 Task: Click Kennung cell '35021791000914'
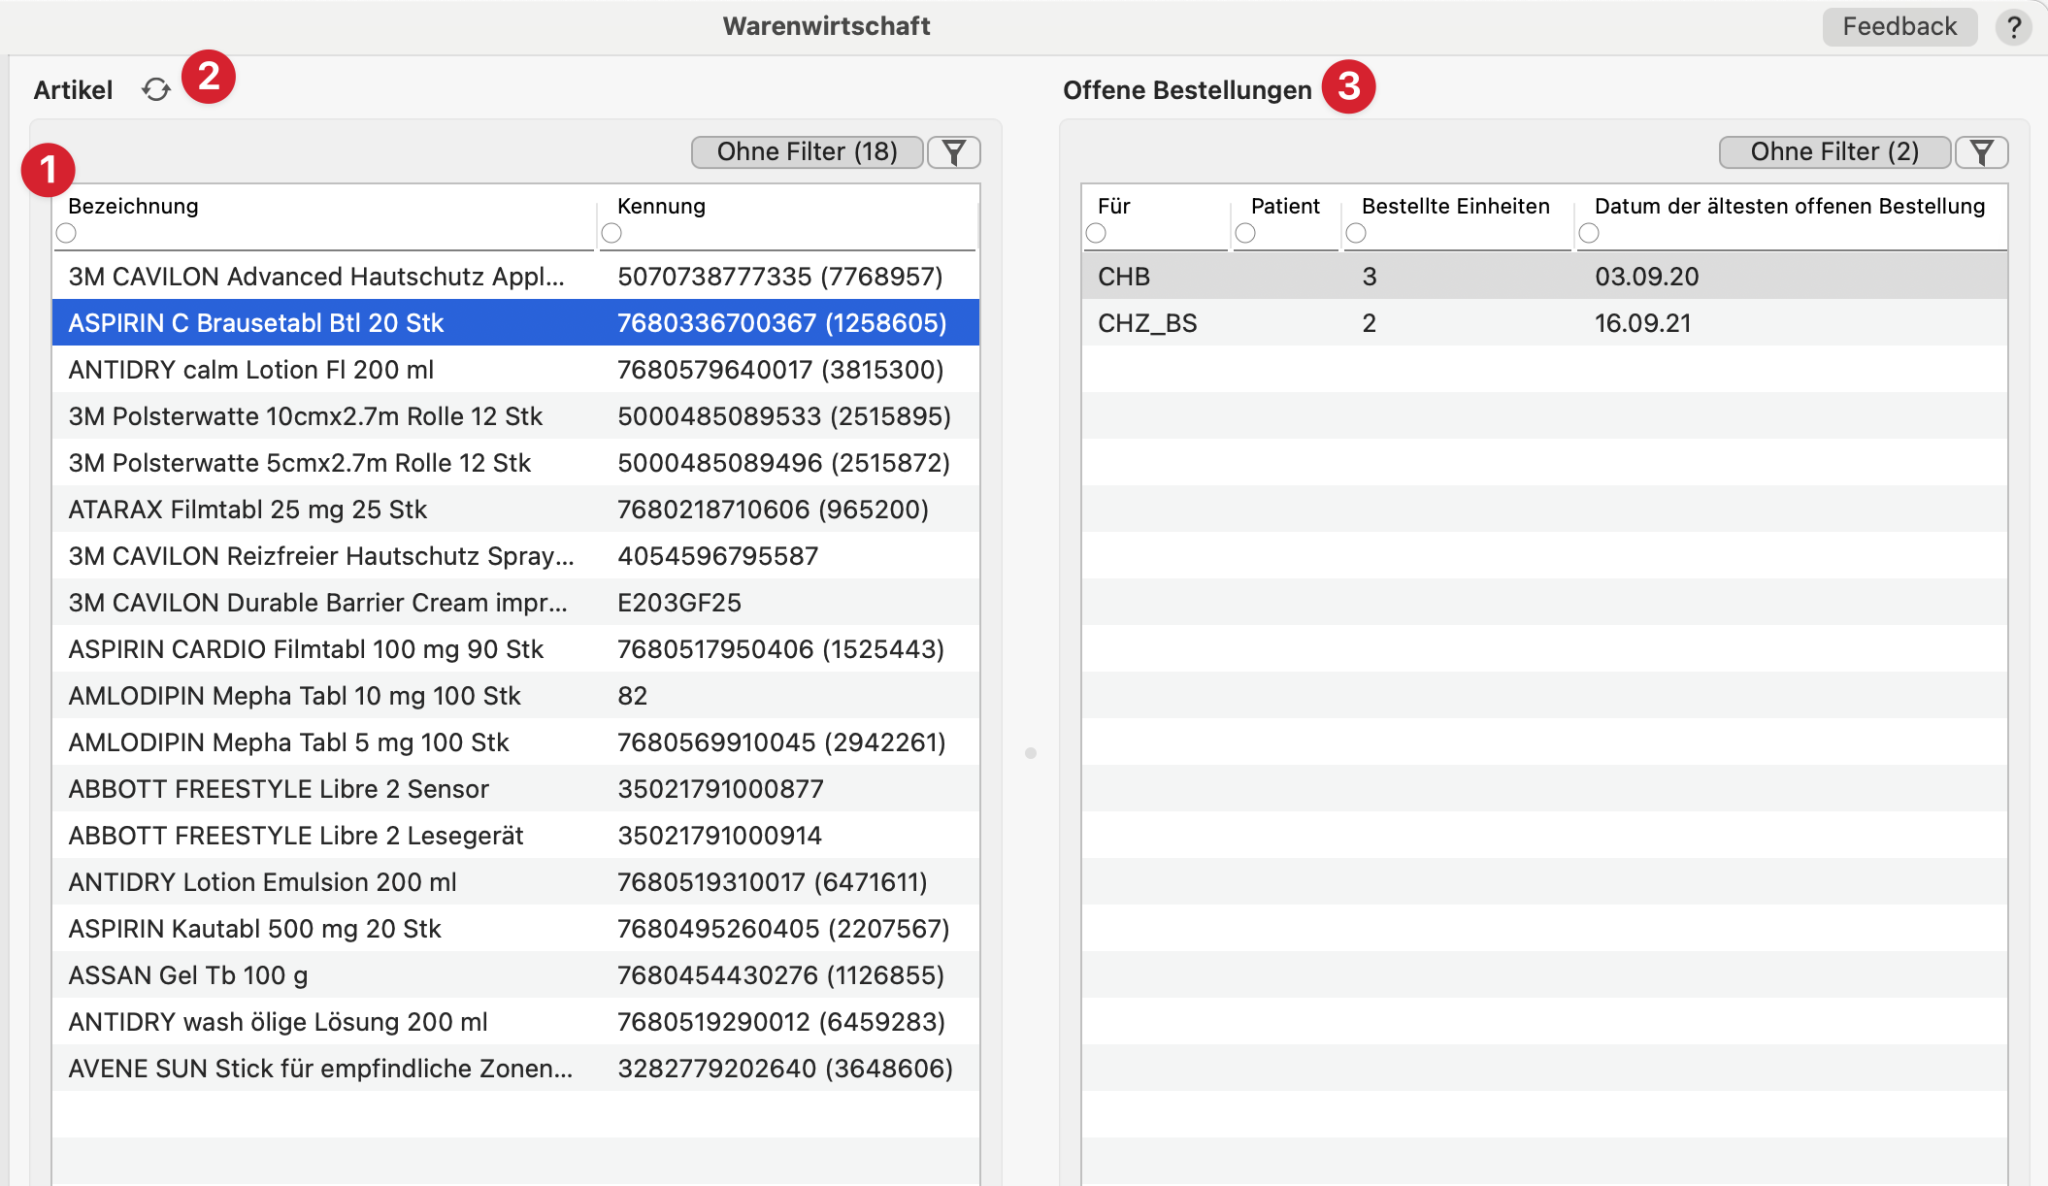(719, 835)
